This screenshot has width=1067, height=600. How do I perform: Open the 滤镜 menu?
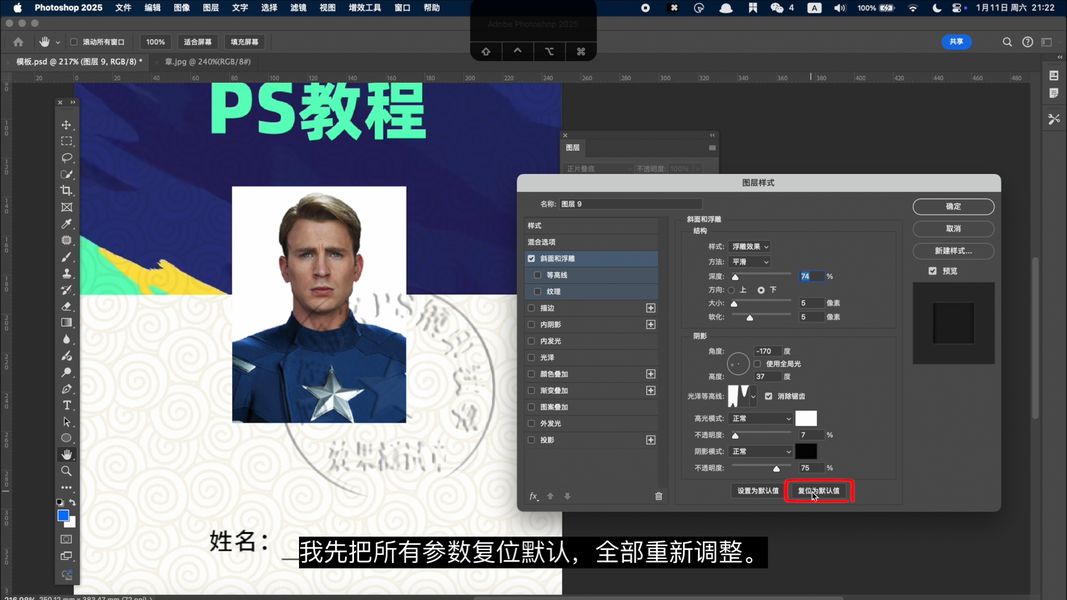(x=299, y=8)
